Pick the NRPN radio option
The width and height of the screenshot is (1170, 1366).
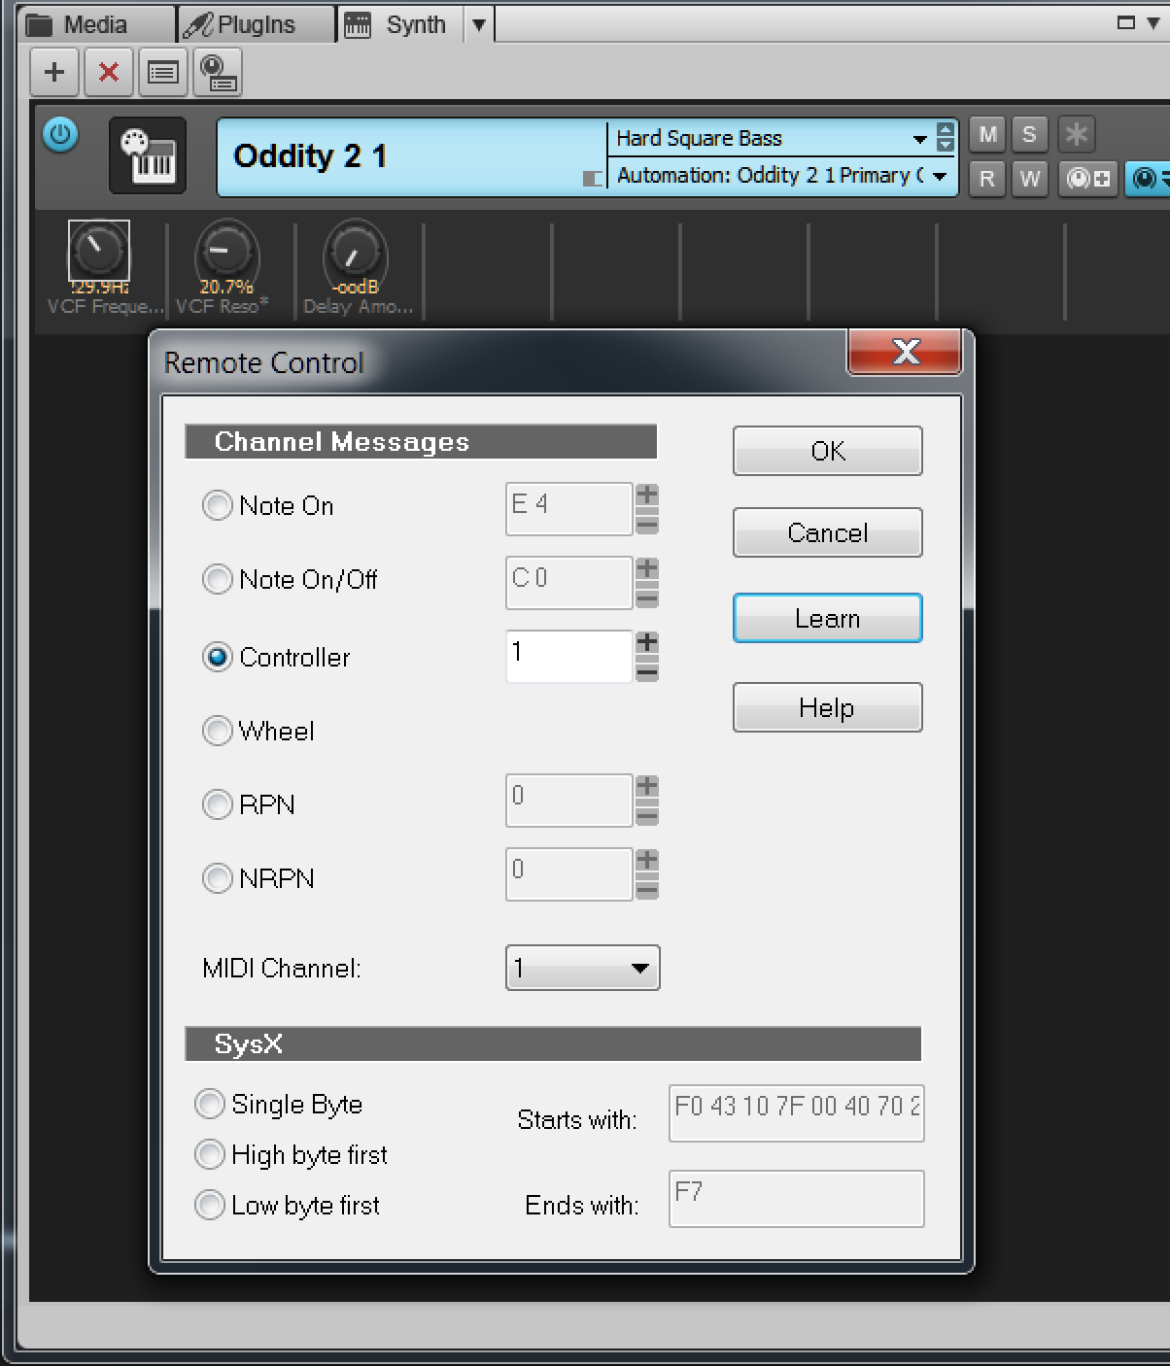(x=217, y=879)
